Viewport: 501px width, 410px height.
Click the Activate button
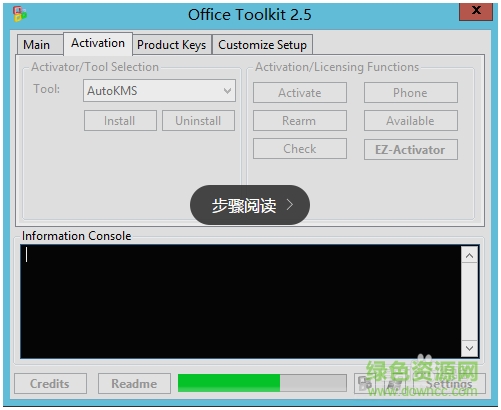pyautogui.click(x=300, y=93)
